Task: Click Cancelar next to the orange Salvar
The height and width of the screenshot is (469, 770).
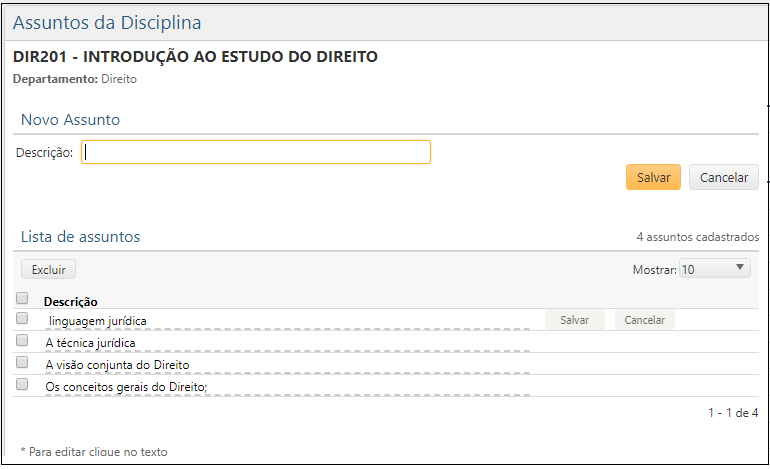Action: pos(723,177)
